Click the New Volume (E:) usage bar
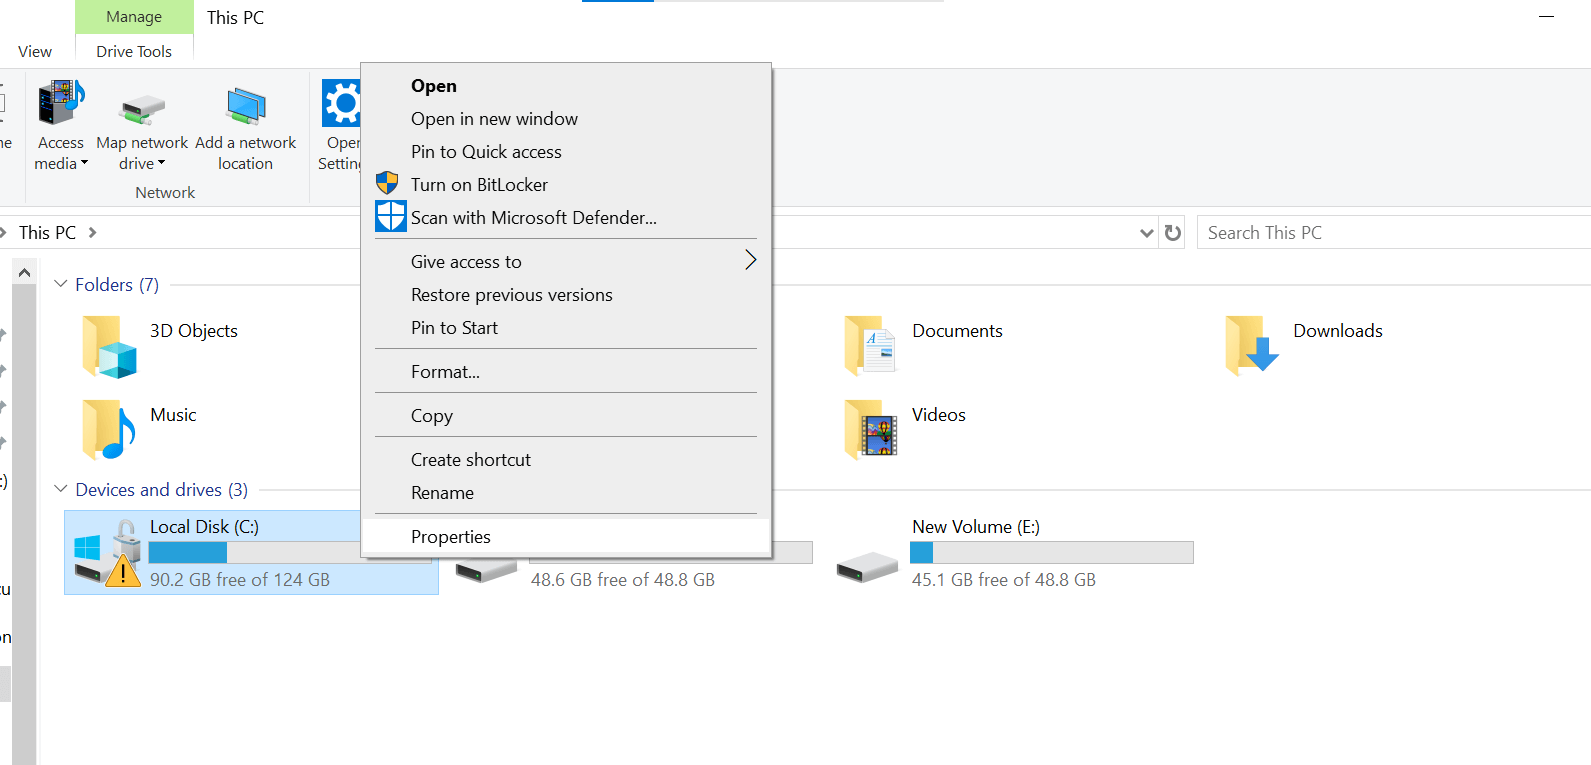 pos(1051,552)
